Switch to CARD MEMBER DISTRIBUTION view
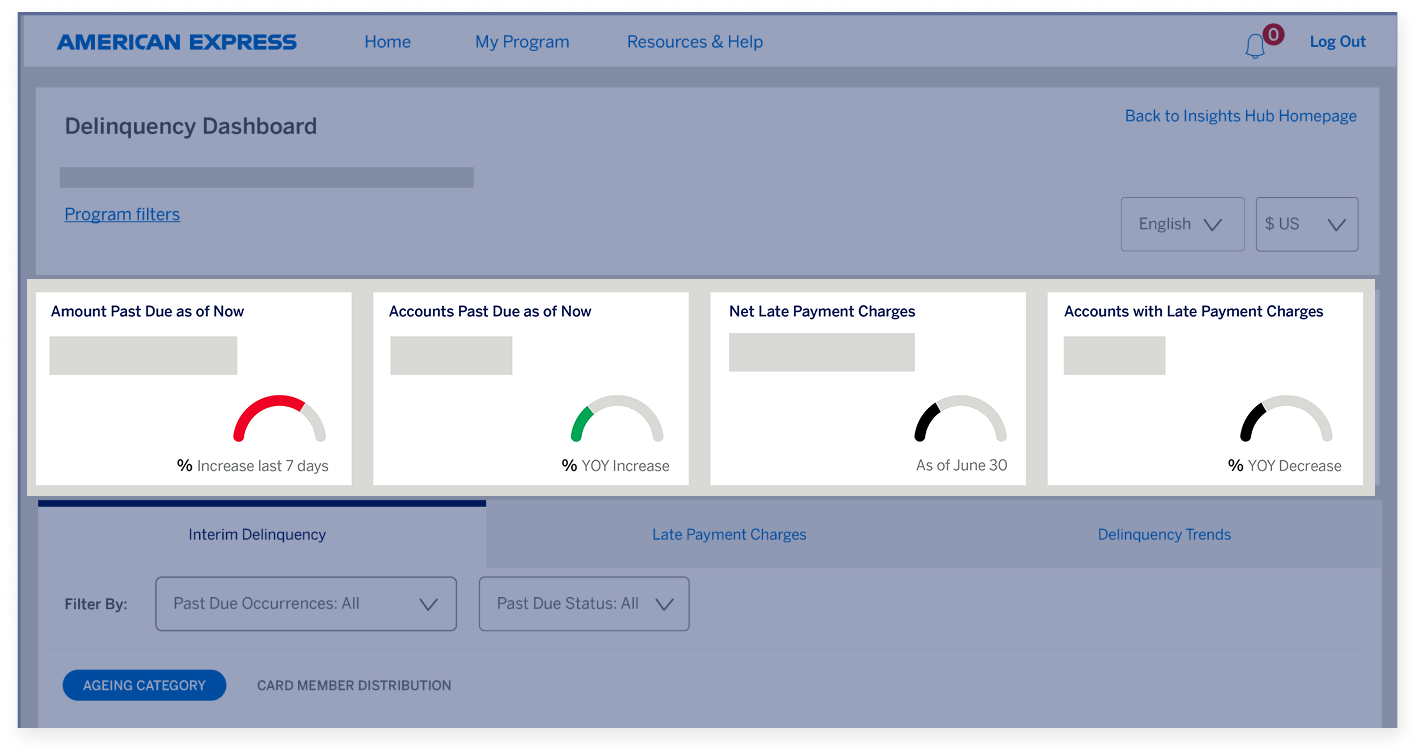This screenshot has width=1421, height=756. 354,685
